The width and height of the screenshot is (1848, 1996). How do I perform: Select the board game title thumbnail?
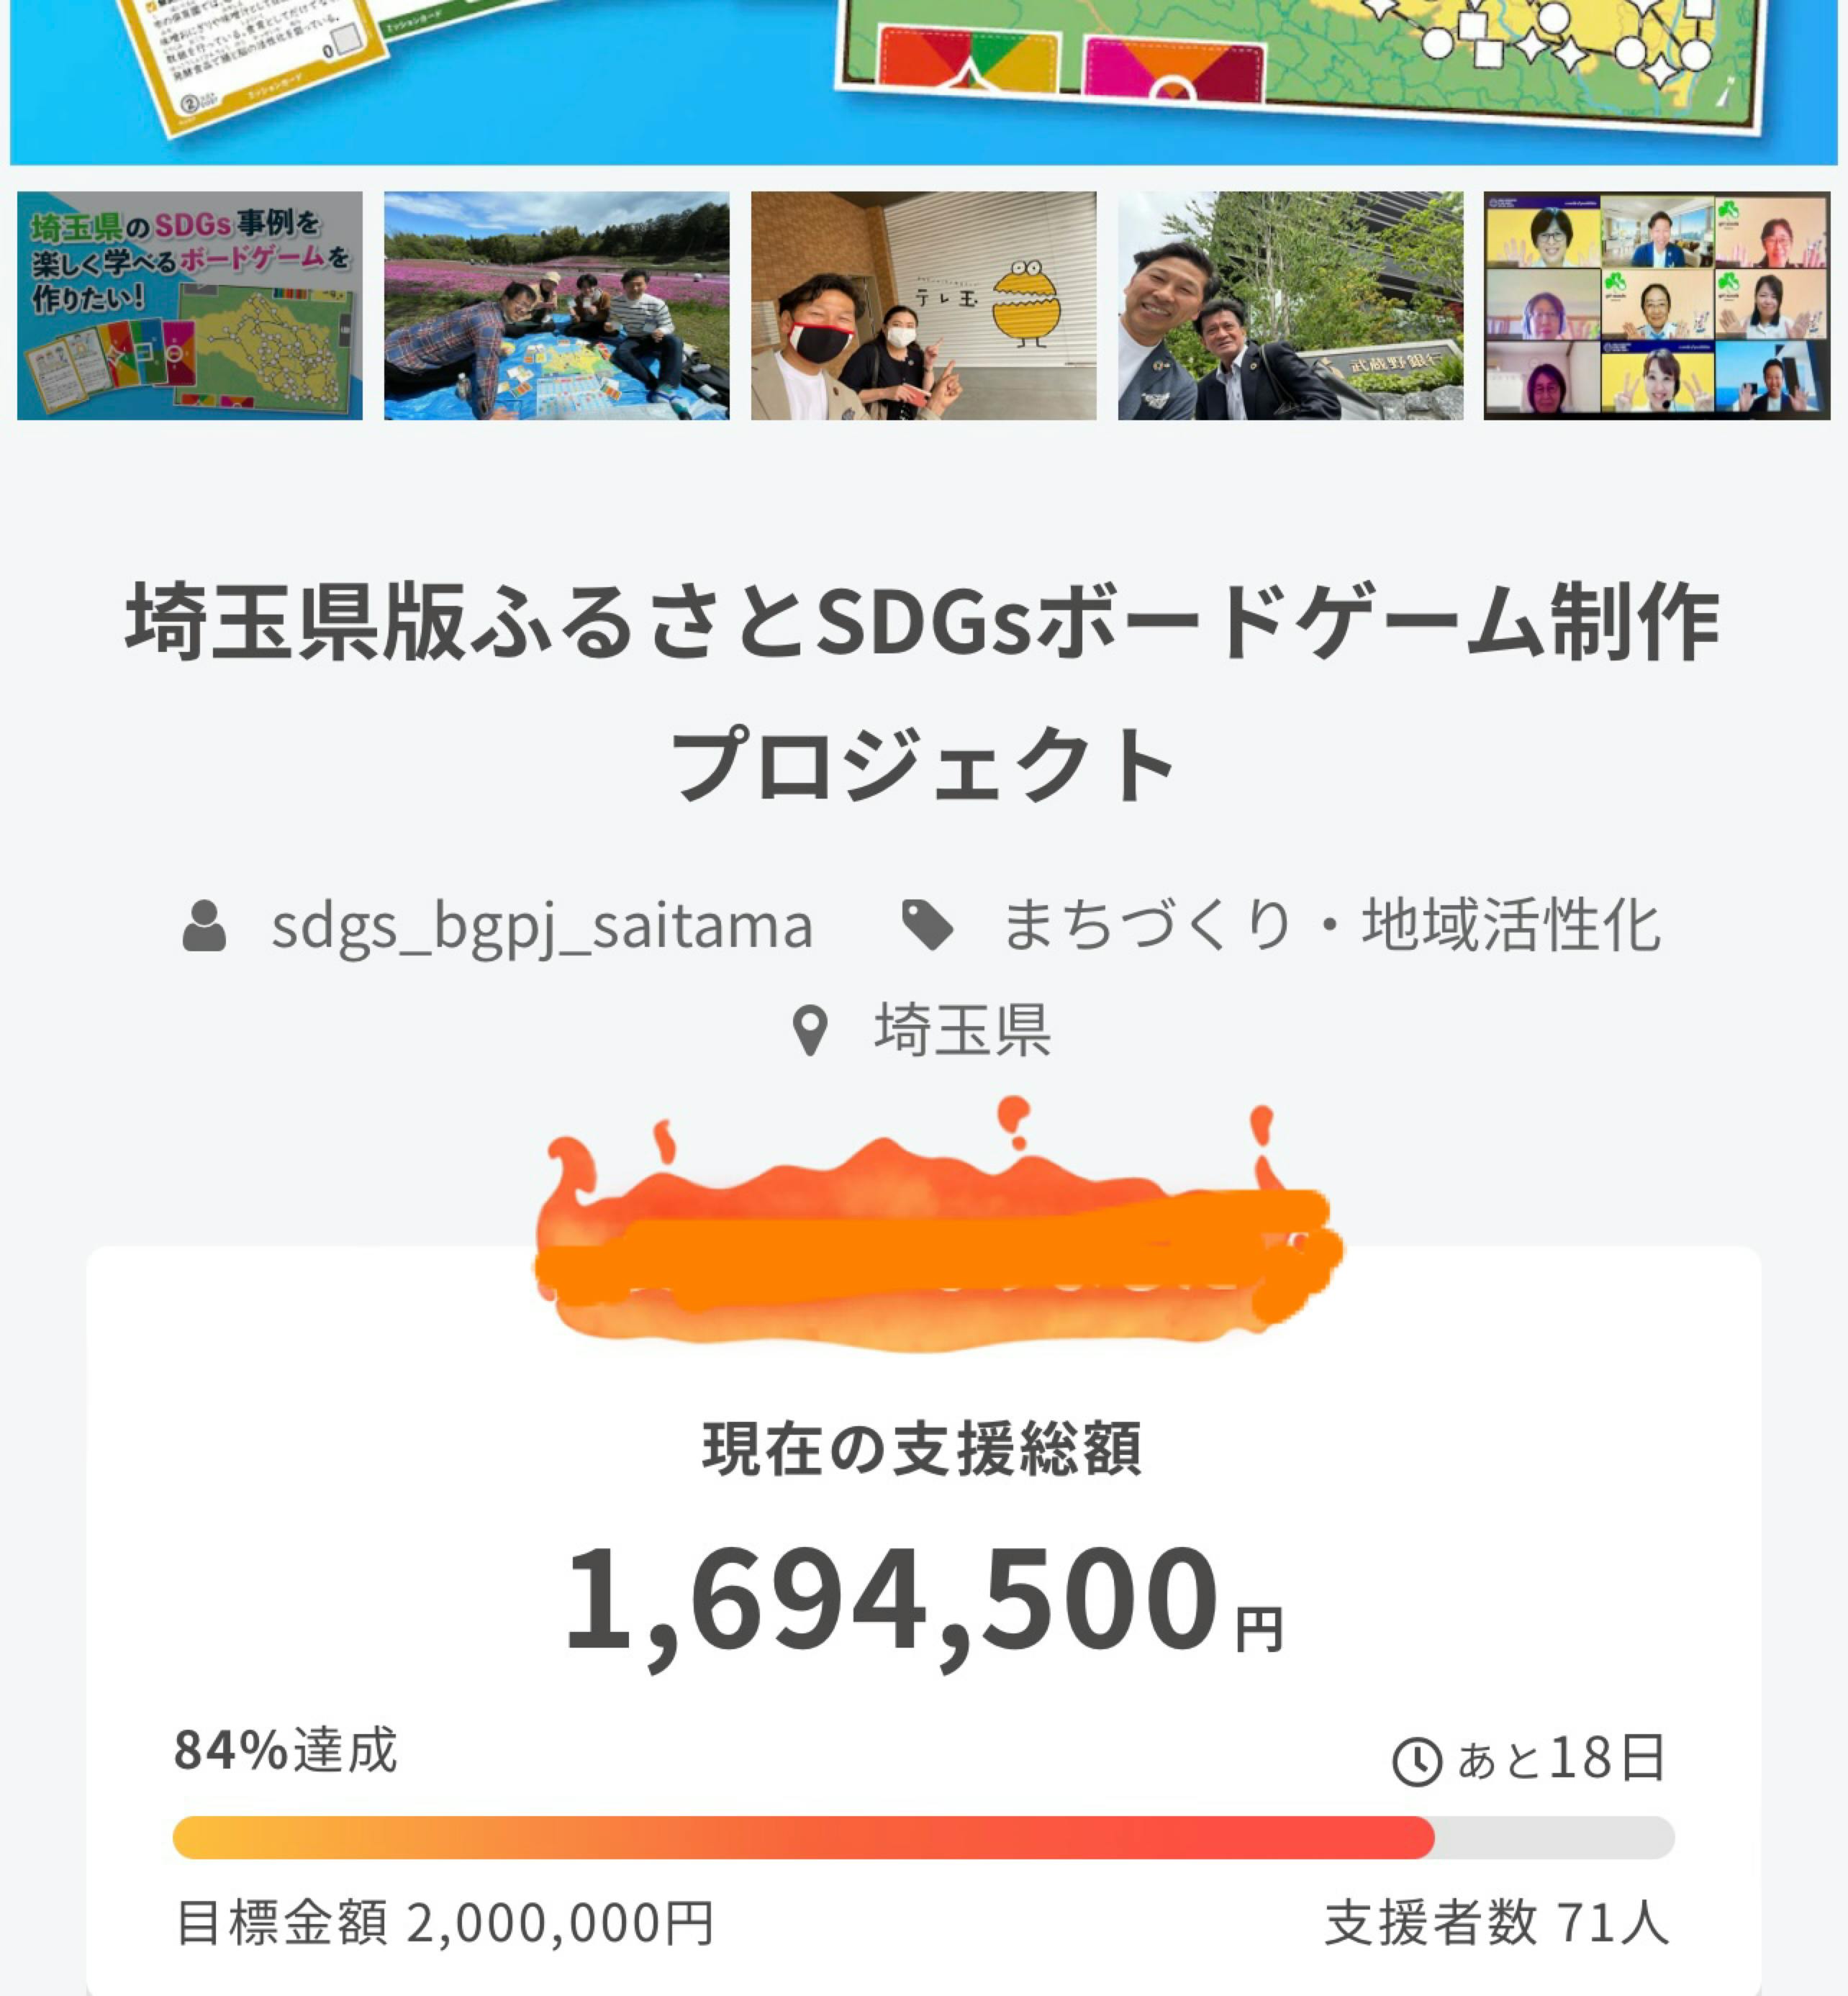pyautogui.click(x=190, y=305)
